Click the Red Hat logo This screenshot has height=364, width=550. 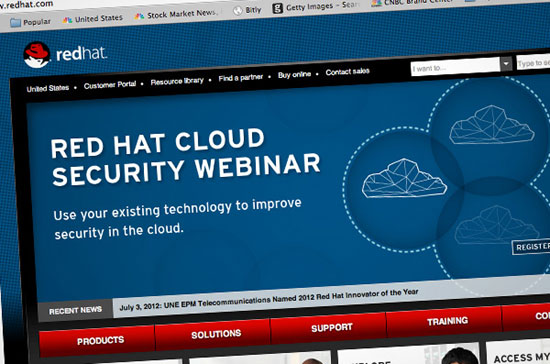[x=65, y=55]
